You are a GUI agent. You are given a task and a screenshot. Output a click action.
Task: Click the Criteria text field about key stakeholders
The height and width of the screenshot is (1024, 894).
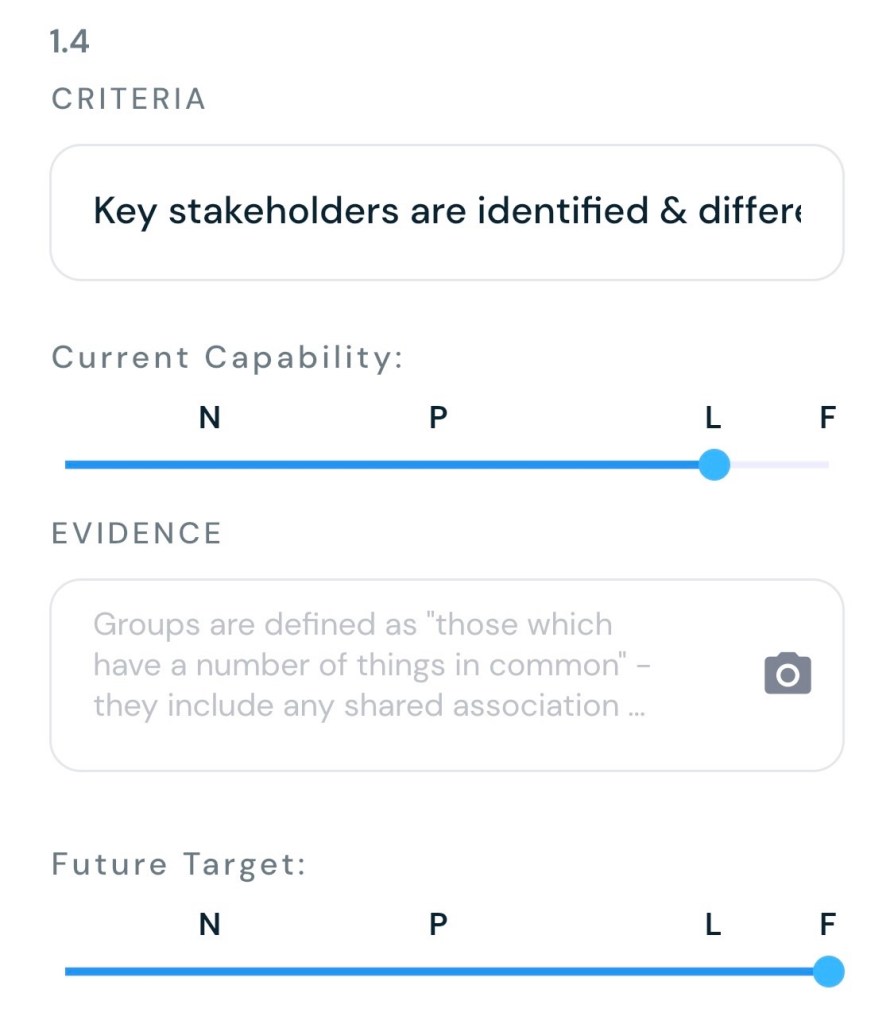(x=447, y=212)
